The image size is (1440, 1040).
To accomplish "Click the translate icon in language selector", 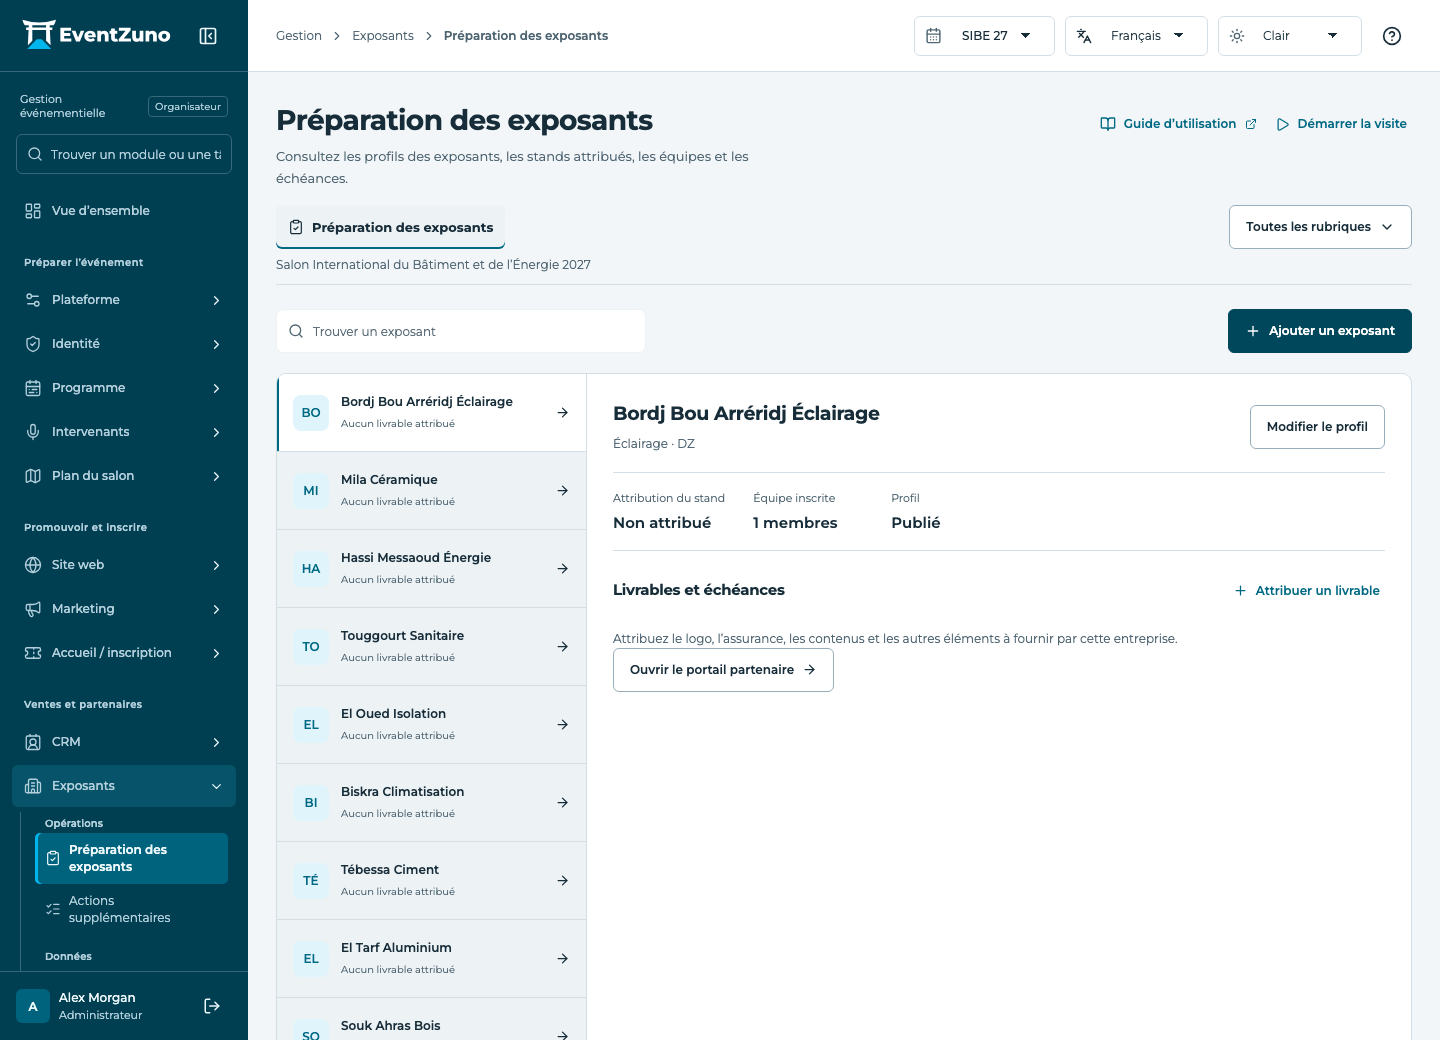I will (x=1084, y=36).
